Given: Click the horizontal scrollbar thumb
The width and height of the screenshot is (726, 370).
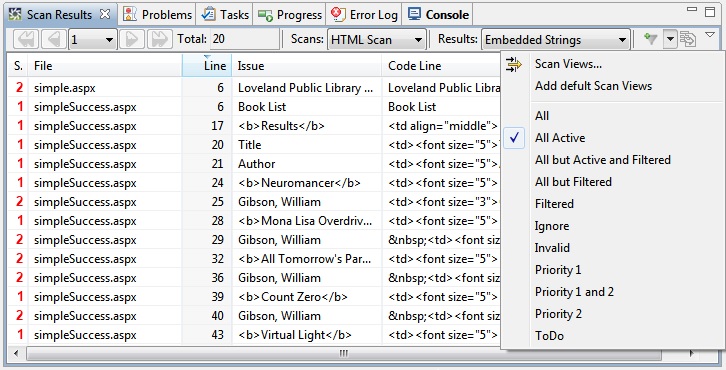Looking at the screenshot, I should [344, 354].
